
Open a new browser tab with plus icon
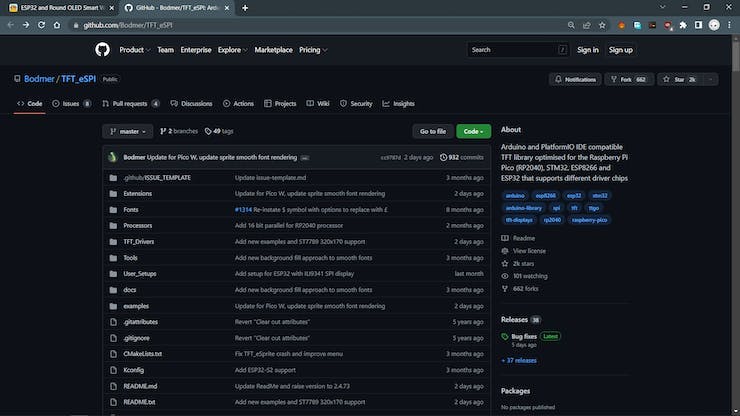[245, 8]
